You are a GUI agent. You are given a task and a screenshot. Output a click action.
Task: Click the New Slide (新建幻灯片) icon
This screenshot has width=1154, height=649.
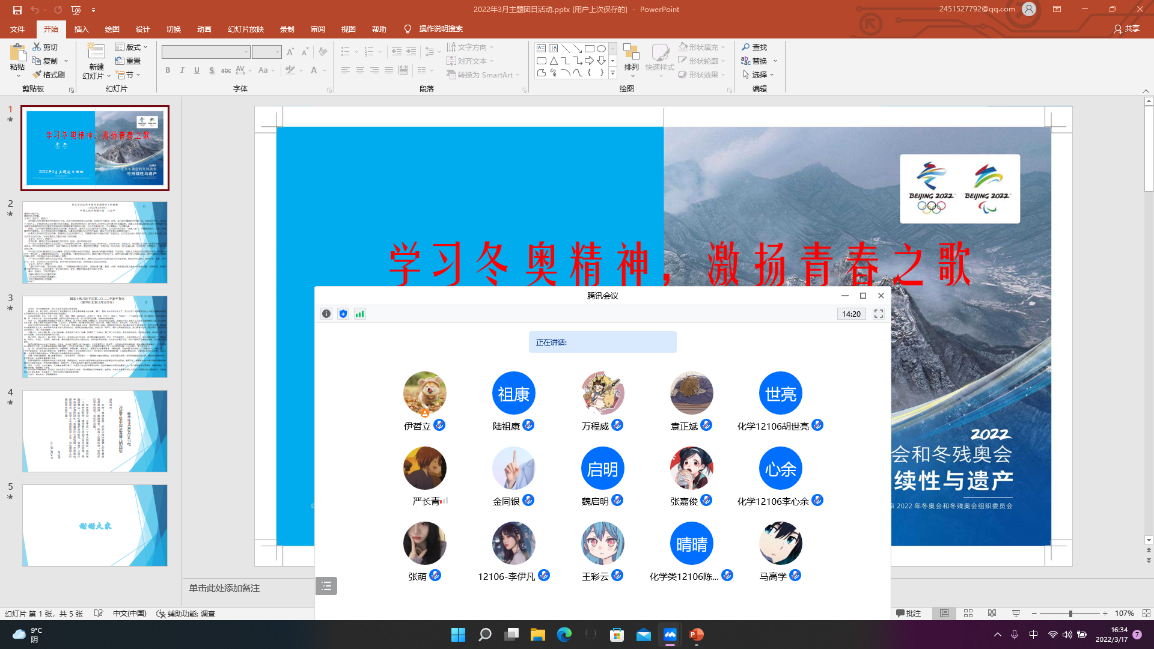click(x=94, y=60)
